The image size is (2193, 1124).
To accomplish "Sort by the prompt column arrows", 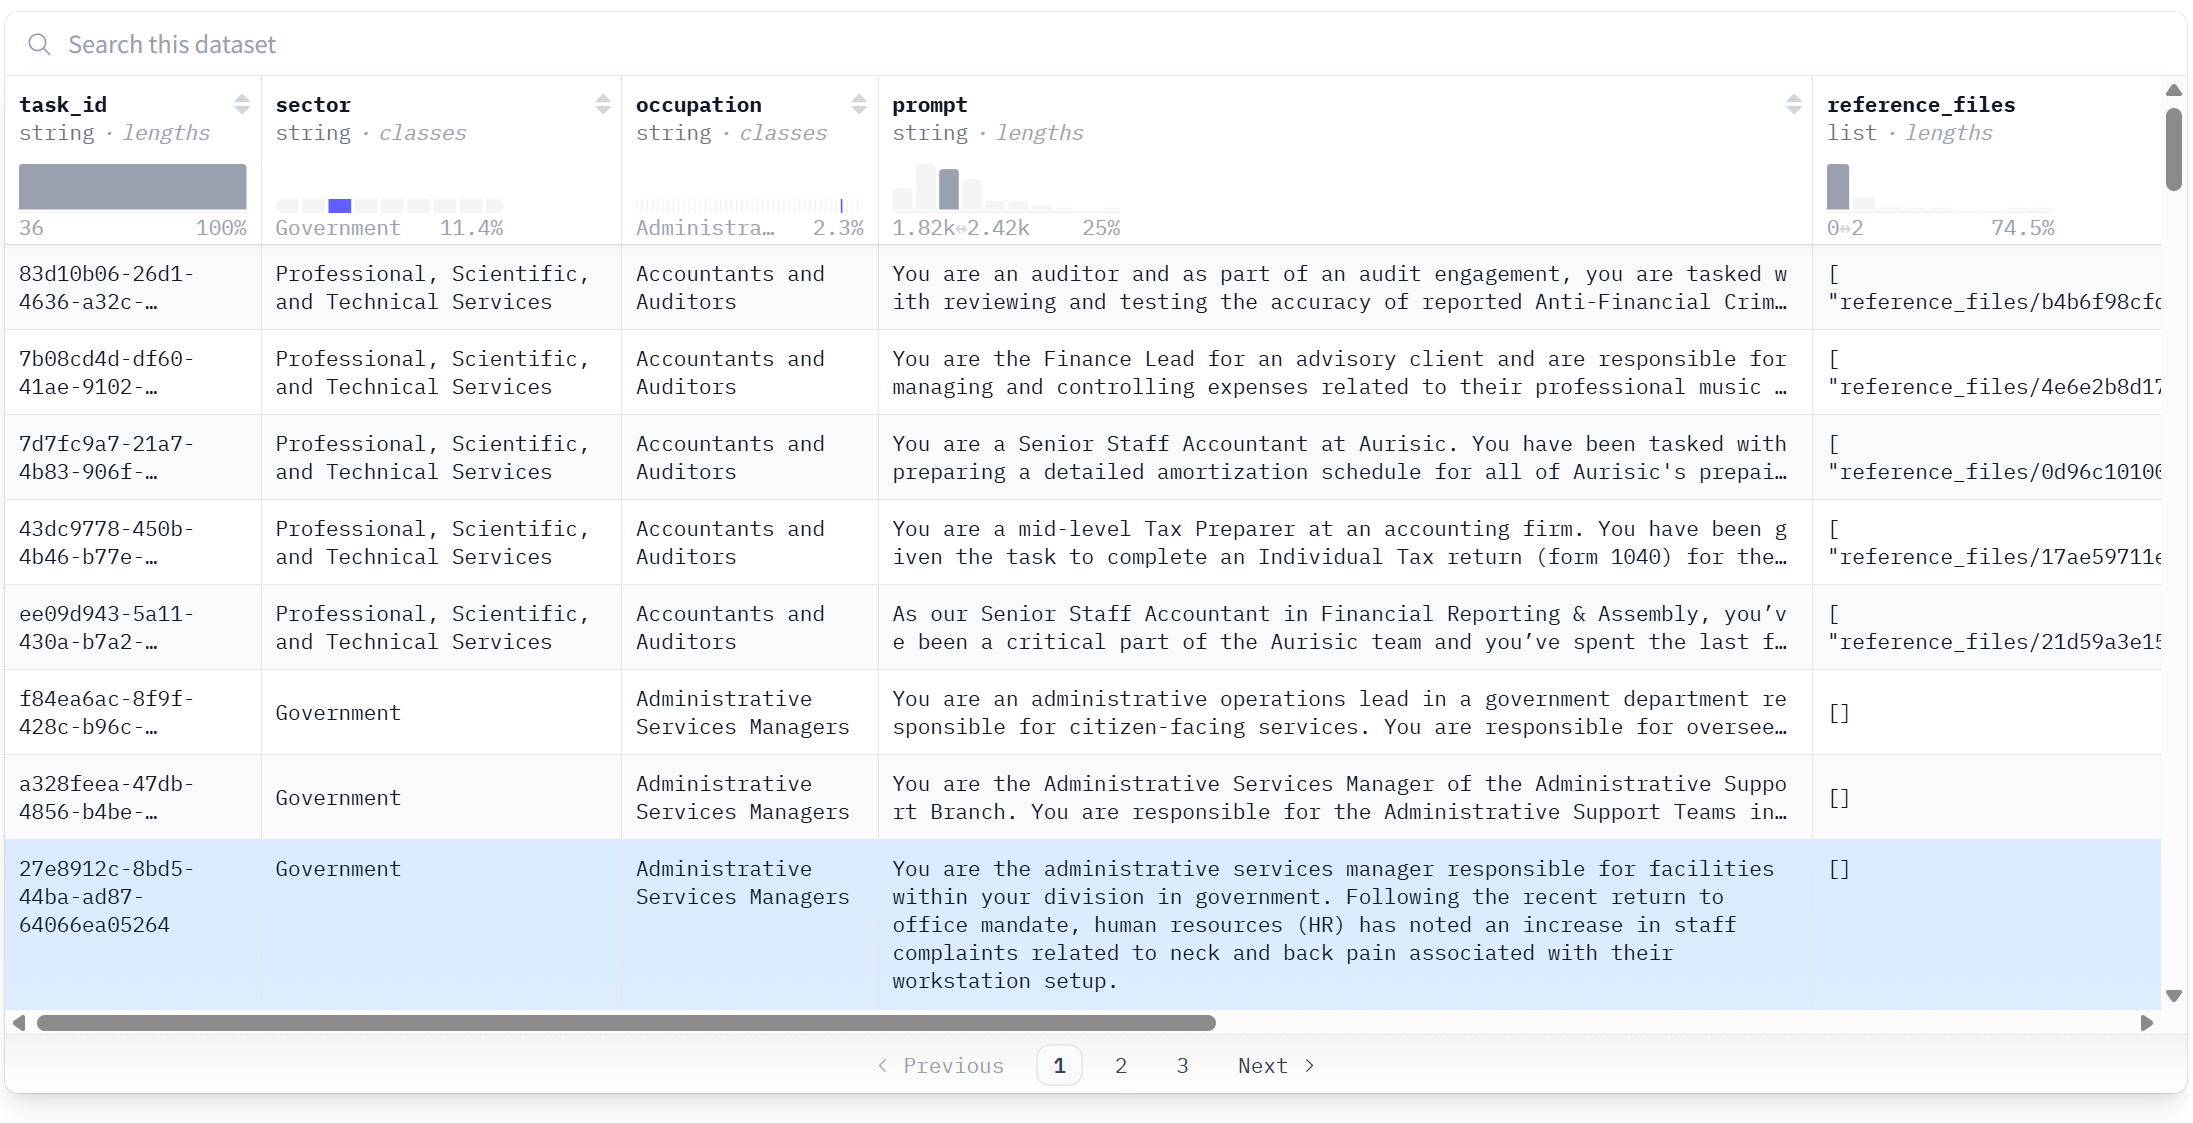I will click(x=1793, y=104).
